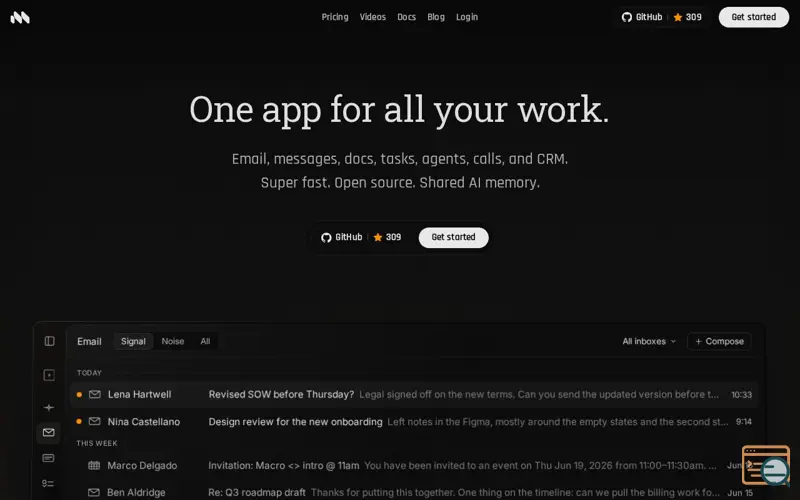Viewport: 800px width, 500px height.
Task: Click the browser search widget icon at bottom right
Action: tap(766, 465)
